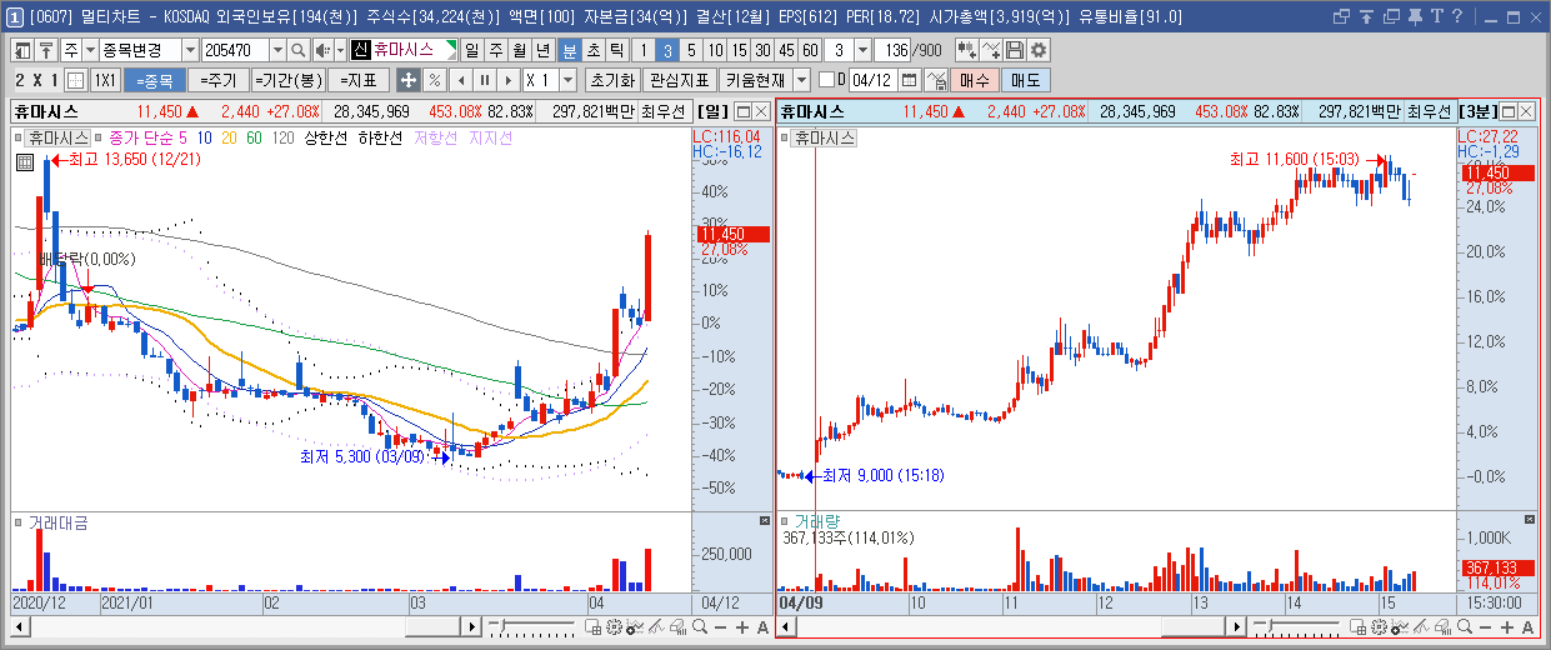This screenshot has width=1551, height=650.
Task: Open chart settings gear icon
Action: click(x=1039, y=50)
